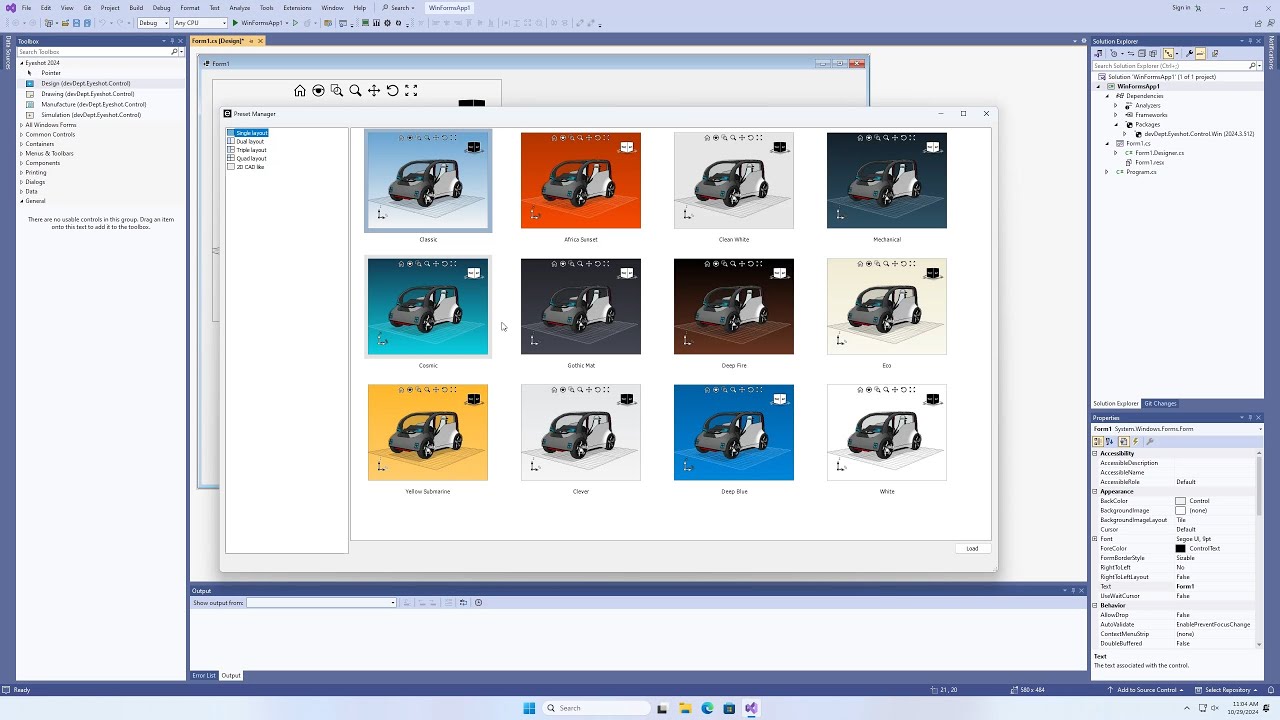
Task: Switch to the Git Changes tab
Action: tap(1160, 404)
